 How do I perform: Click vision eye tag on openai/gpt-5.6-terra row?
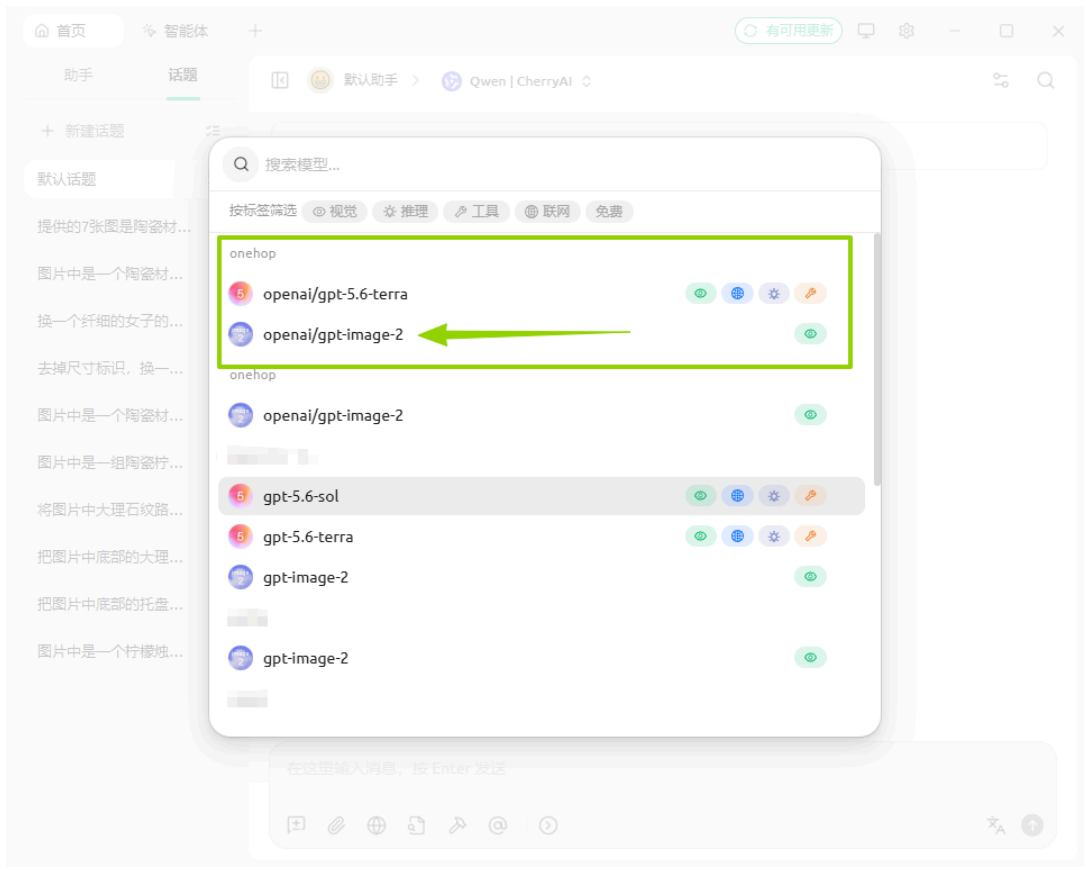700,294
